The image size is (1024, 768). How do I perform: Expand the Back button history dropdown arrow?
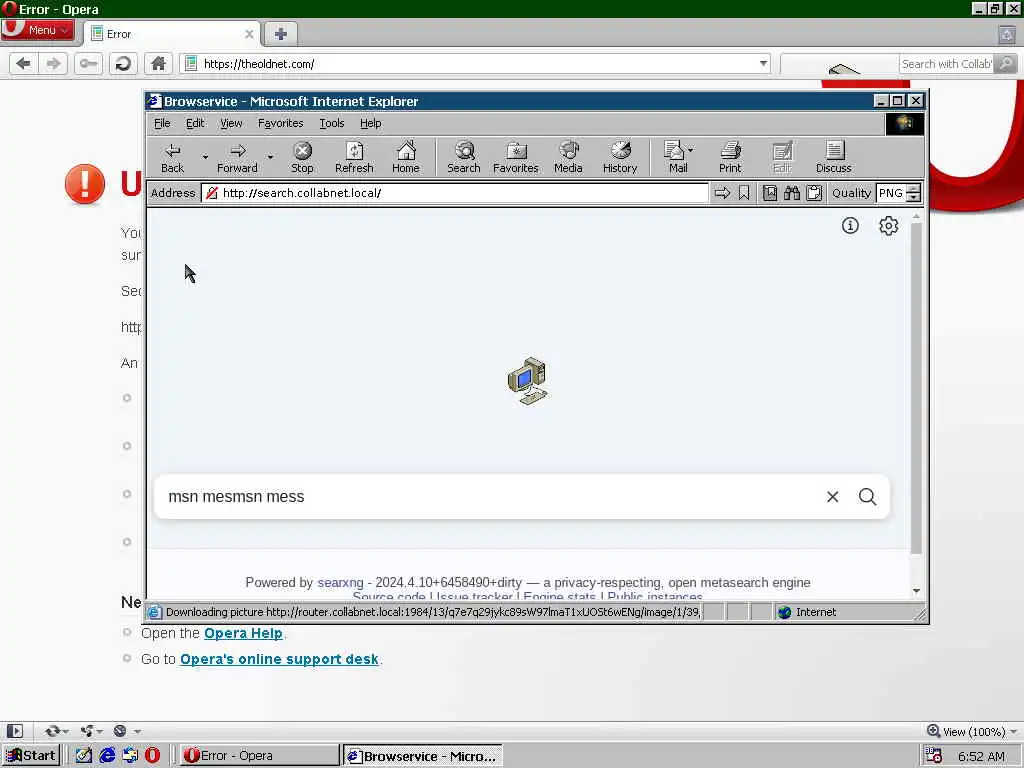(205, 157)
